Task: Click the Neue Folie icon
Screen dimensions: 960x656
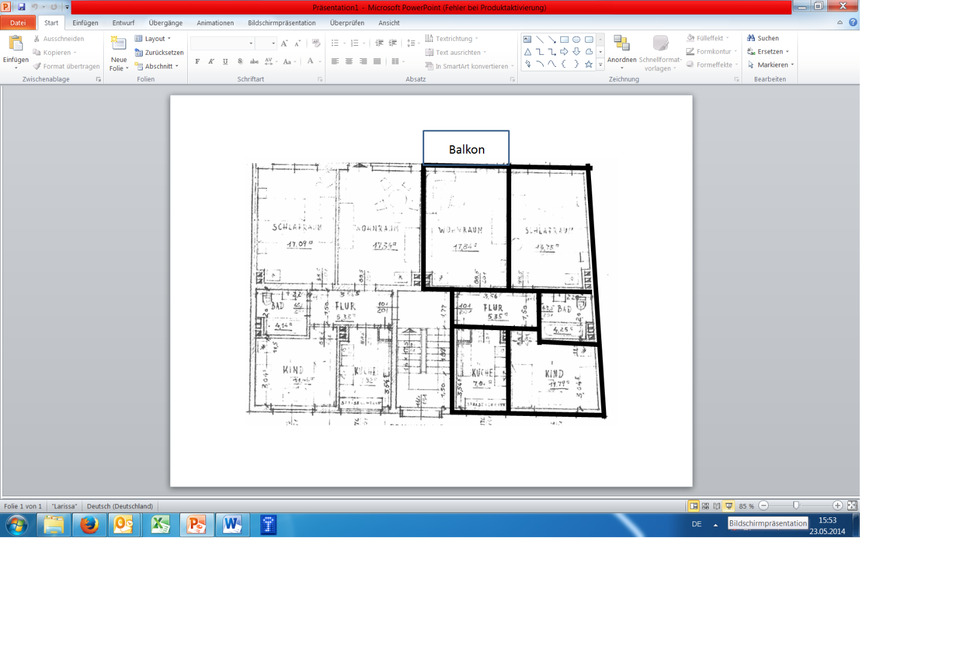Action: (x=119, y=44)
